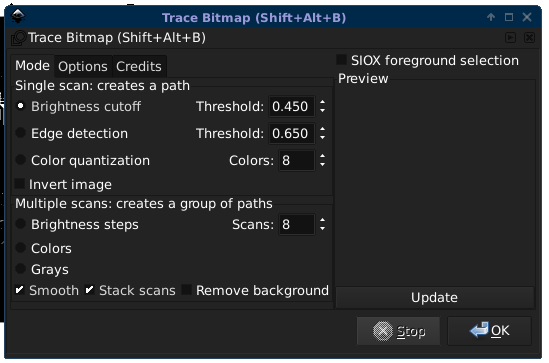549x363 pixels.
Task: Toggle SIOX foreground selection checkbox
Action: pyautogui.click(x=341, y=60)
